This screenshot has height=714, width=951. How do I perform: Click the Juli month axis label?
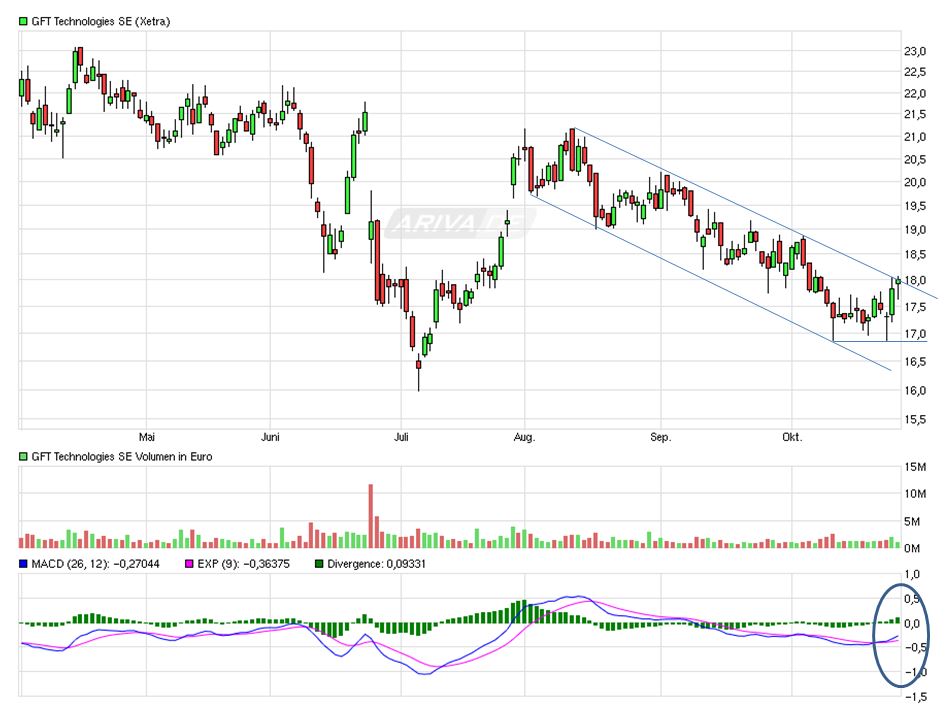point(401,437)
